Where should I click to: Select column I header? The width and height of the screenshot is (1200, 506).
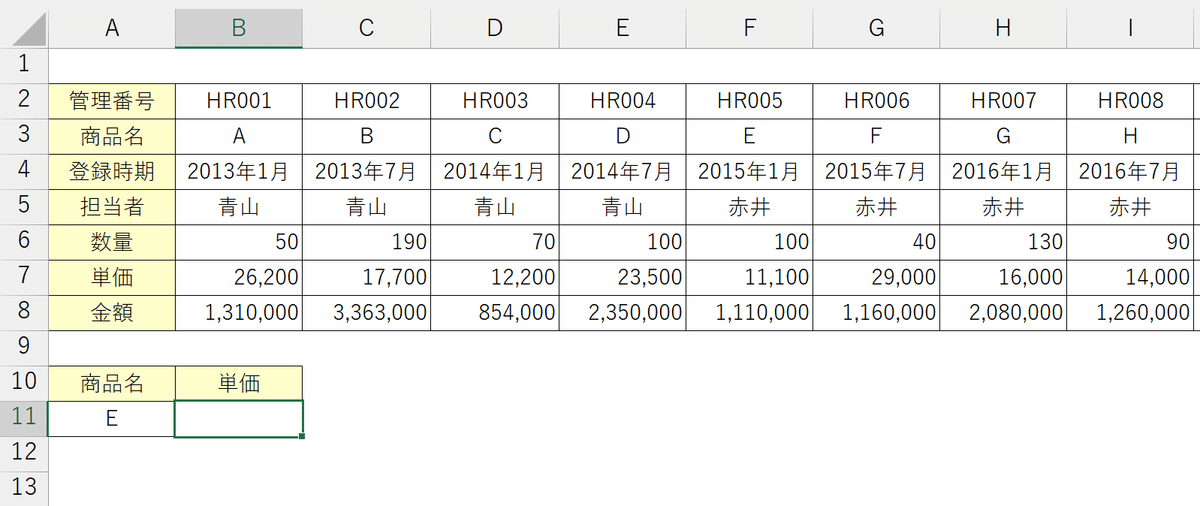point(1130,29)
